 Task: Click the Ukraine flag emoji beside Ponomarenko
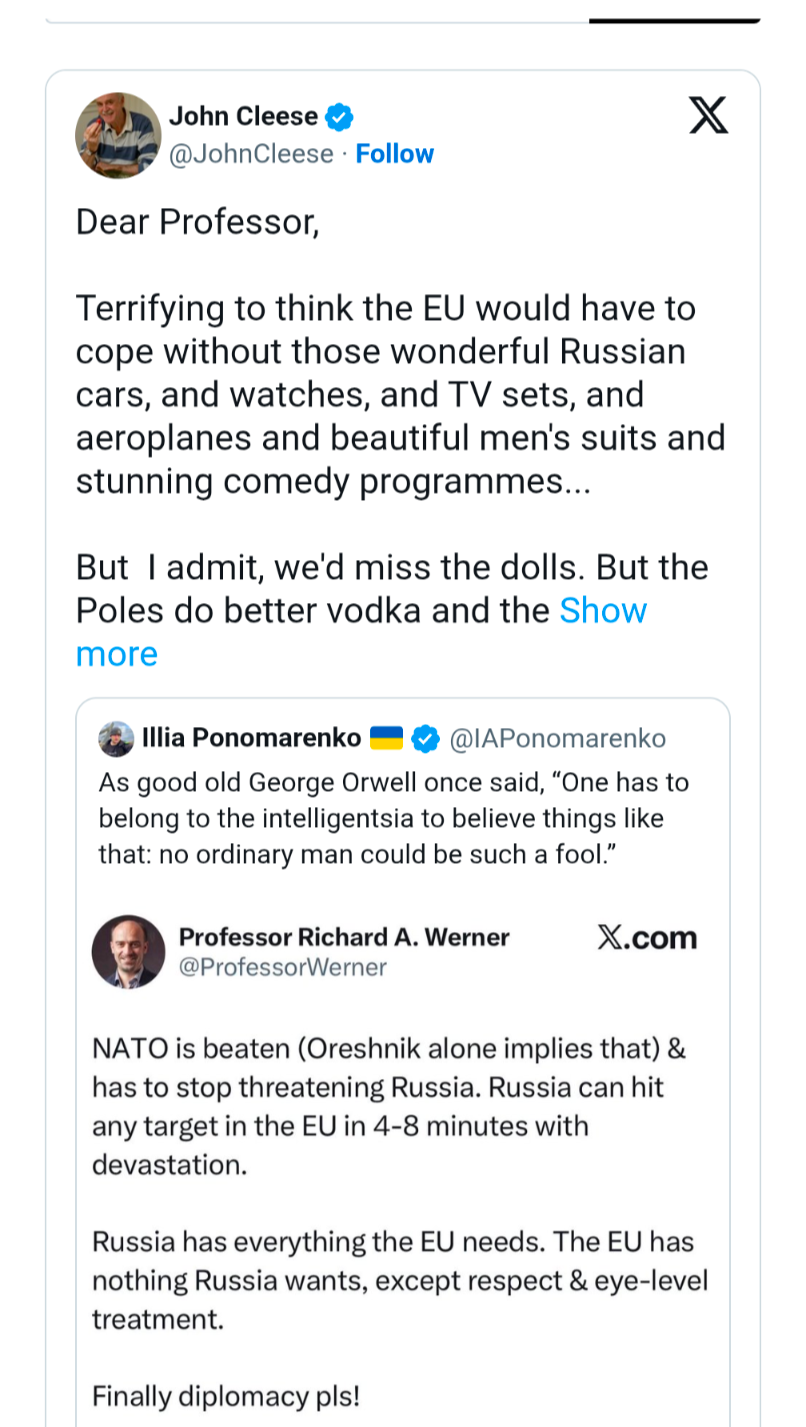[386, 739]
